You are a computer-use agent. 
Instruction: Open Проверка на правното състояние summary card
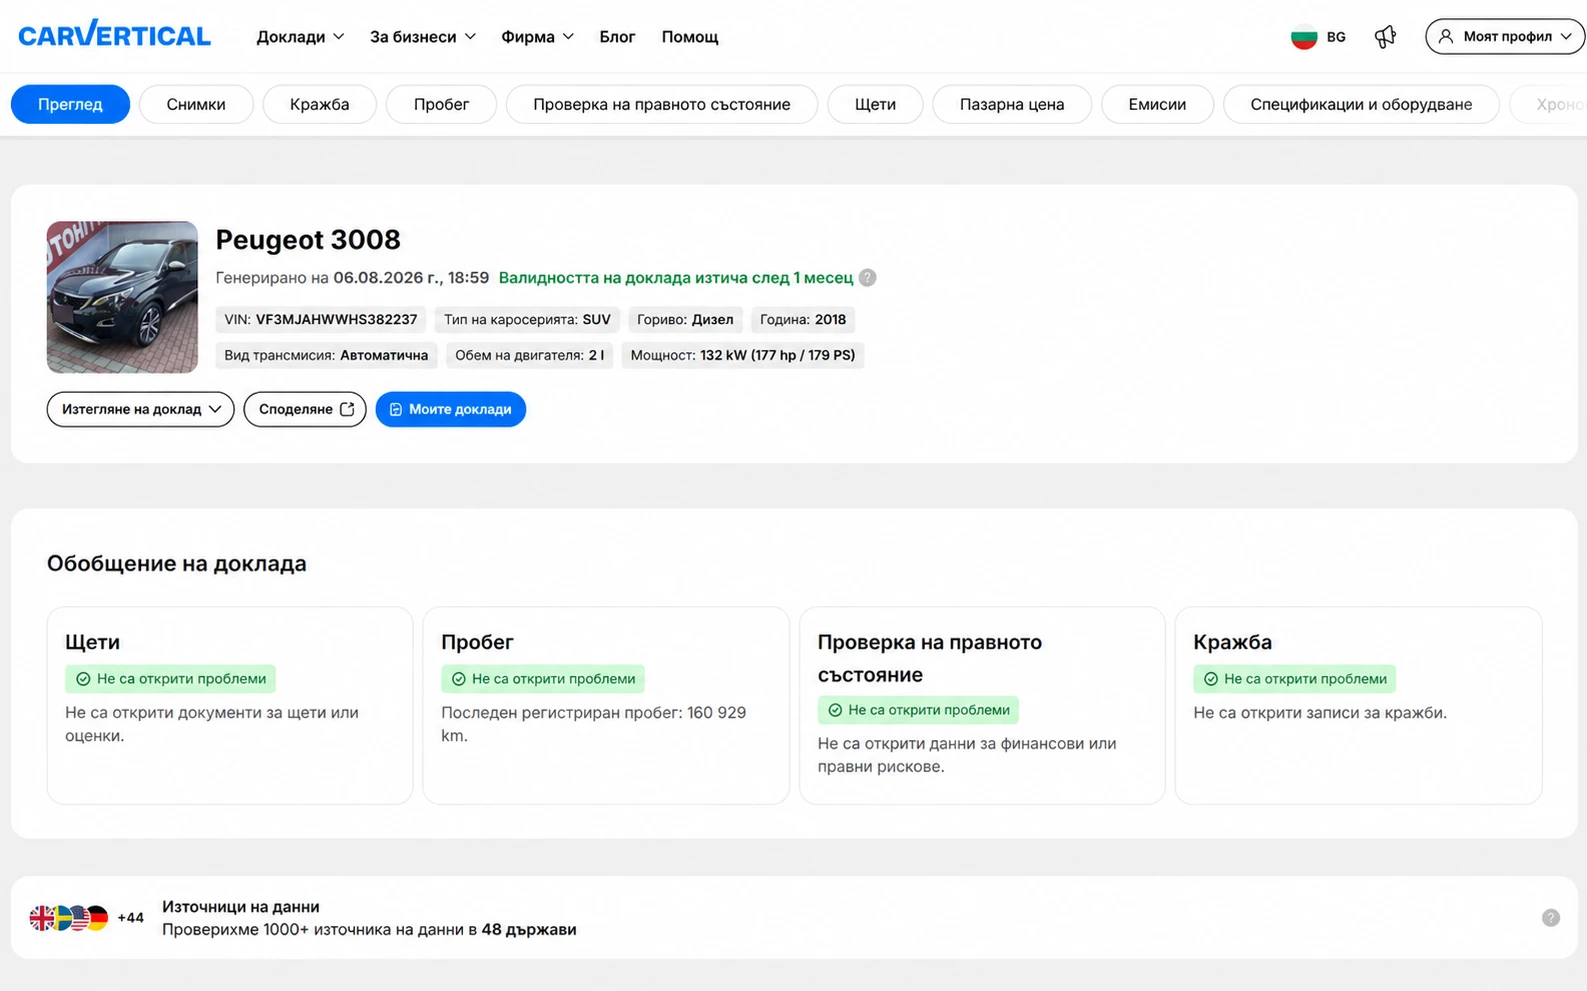click(982, 705)
